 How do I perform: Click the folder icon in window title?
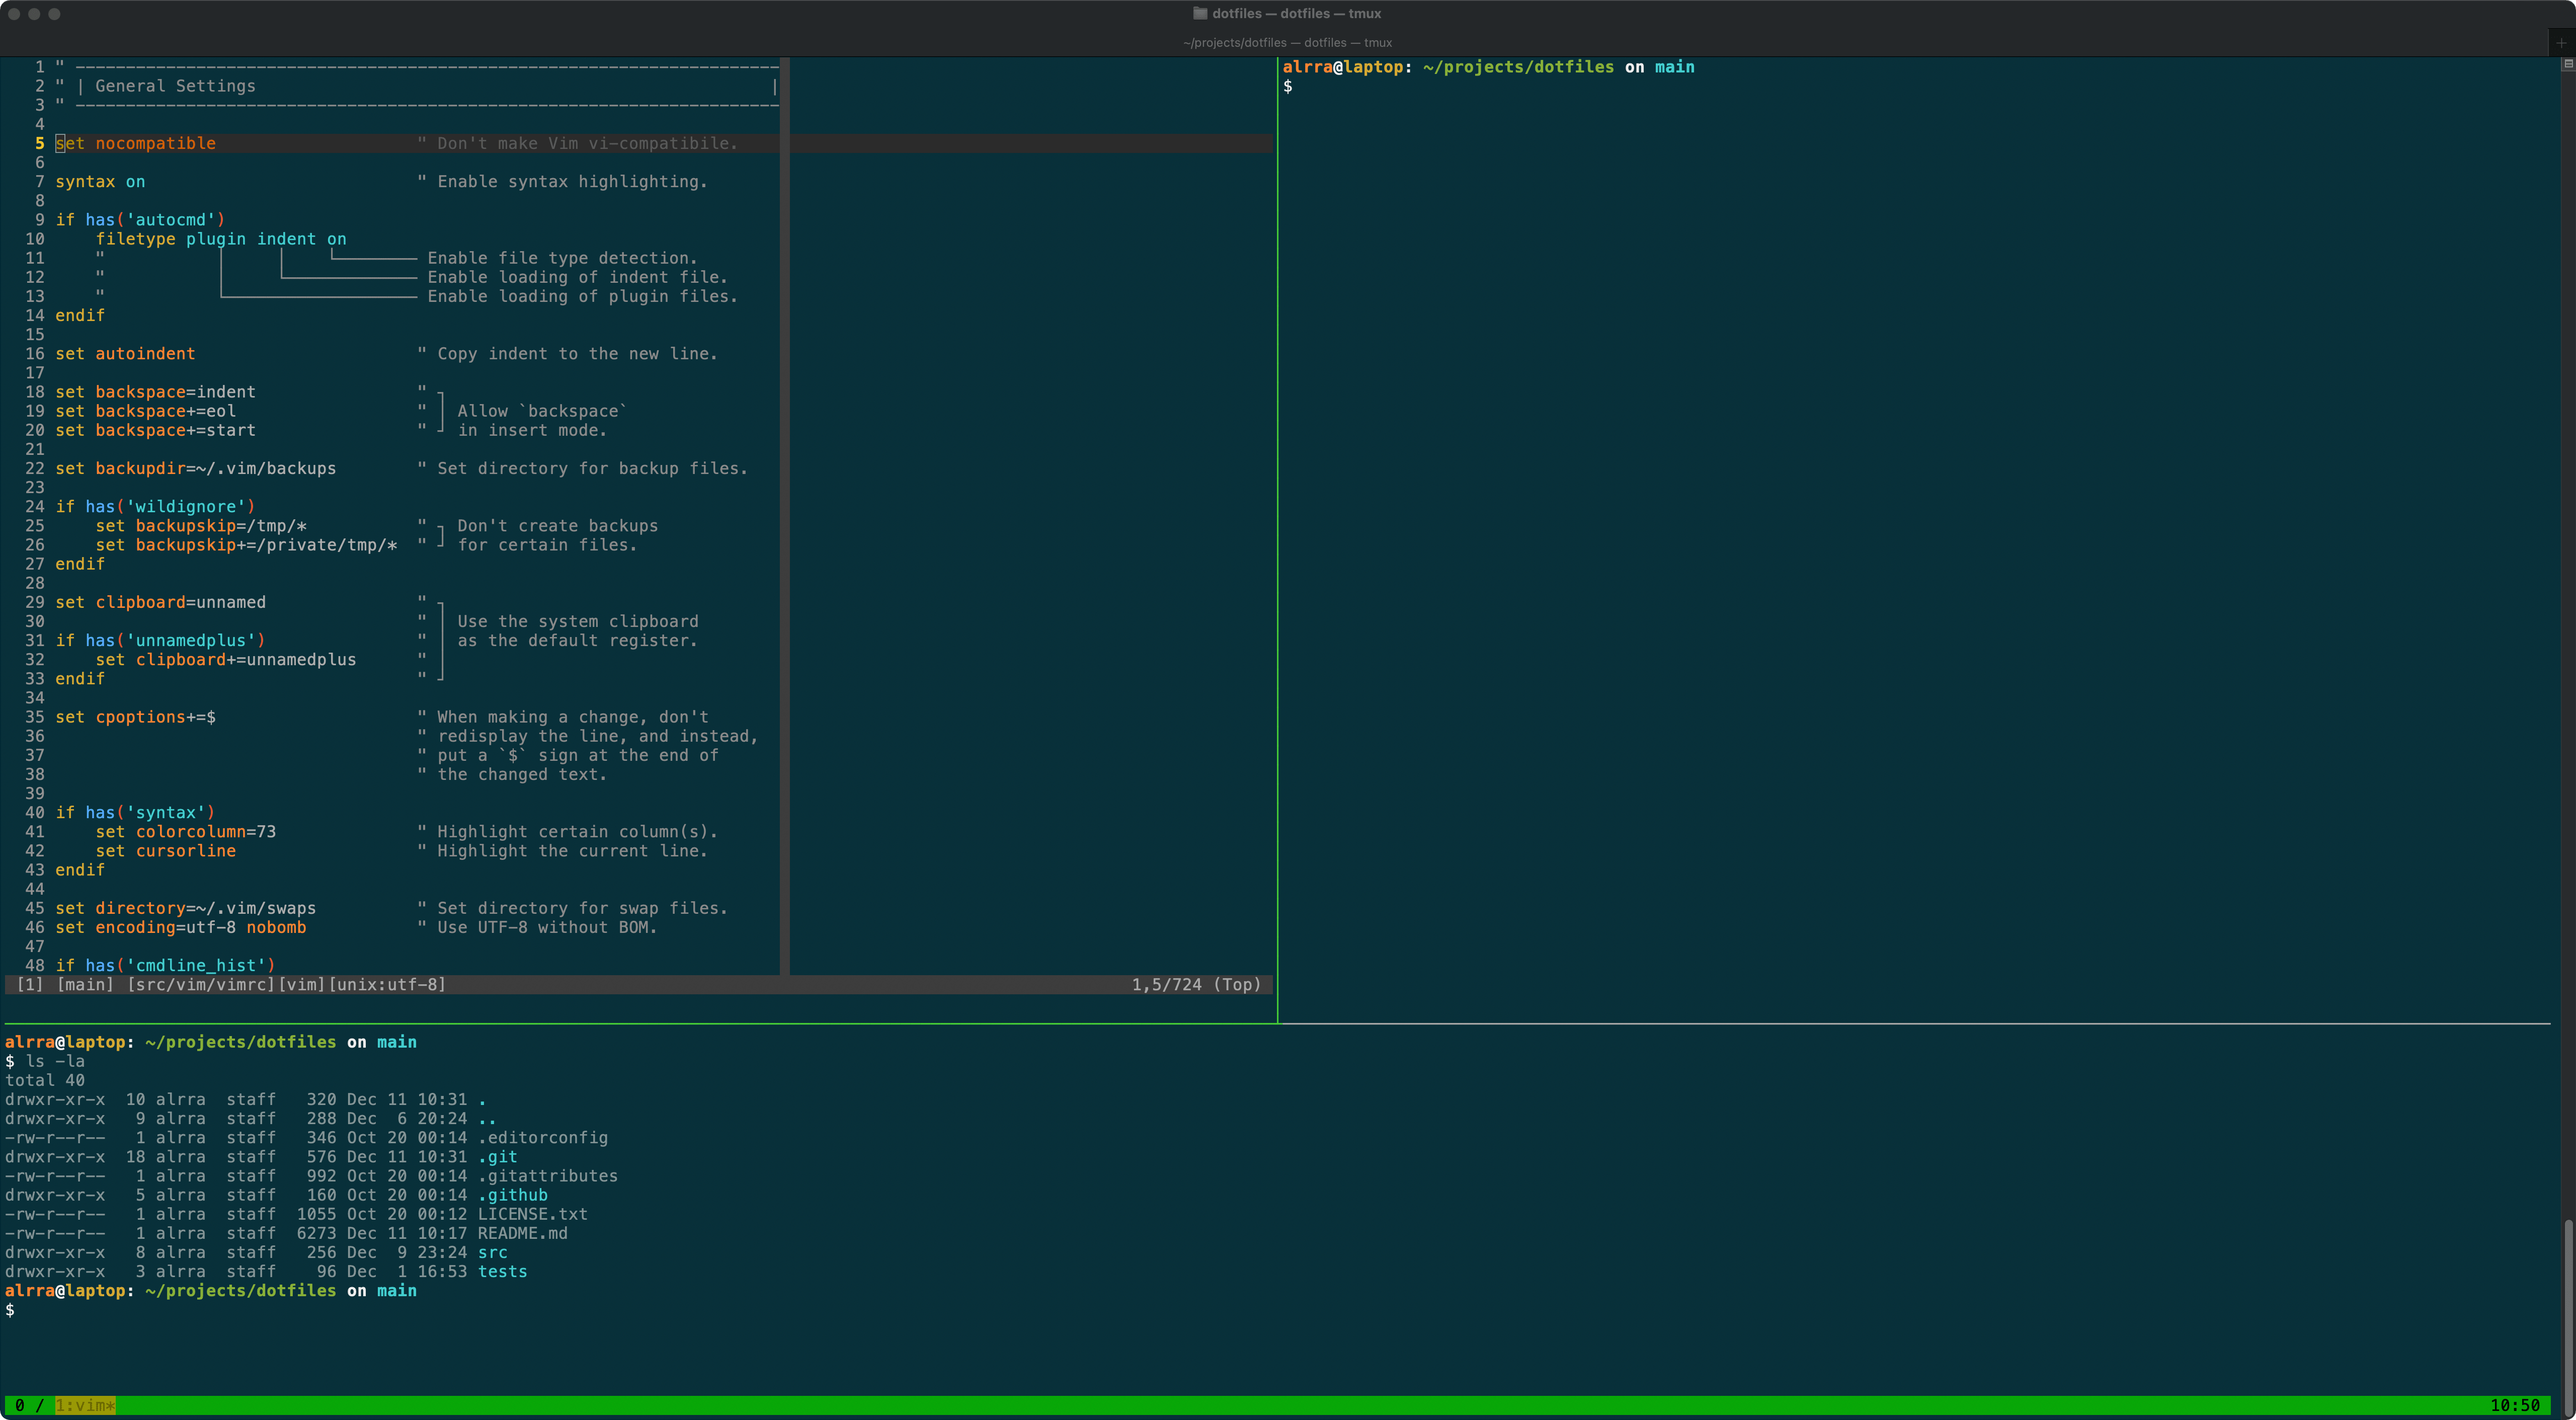coord(1200,14)
